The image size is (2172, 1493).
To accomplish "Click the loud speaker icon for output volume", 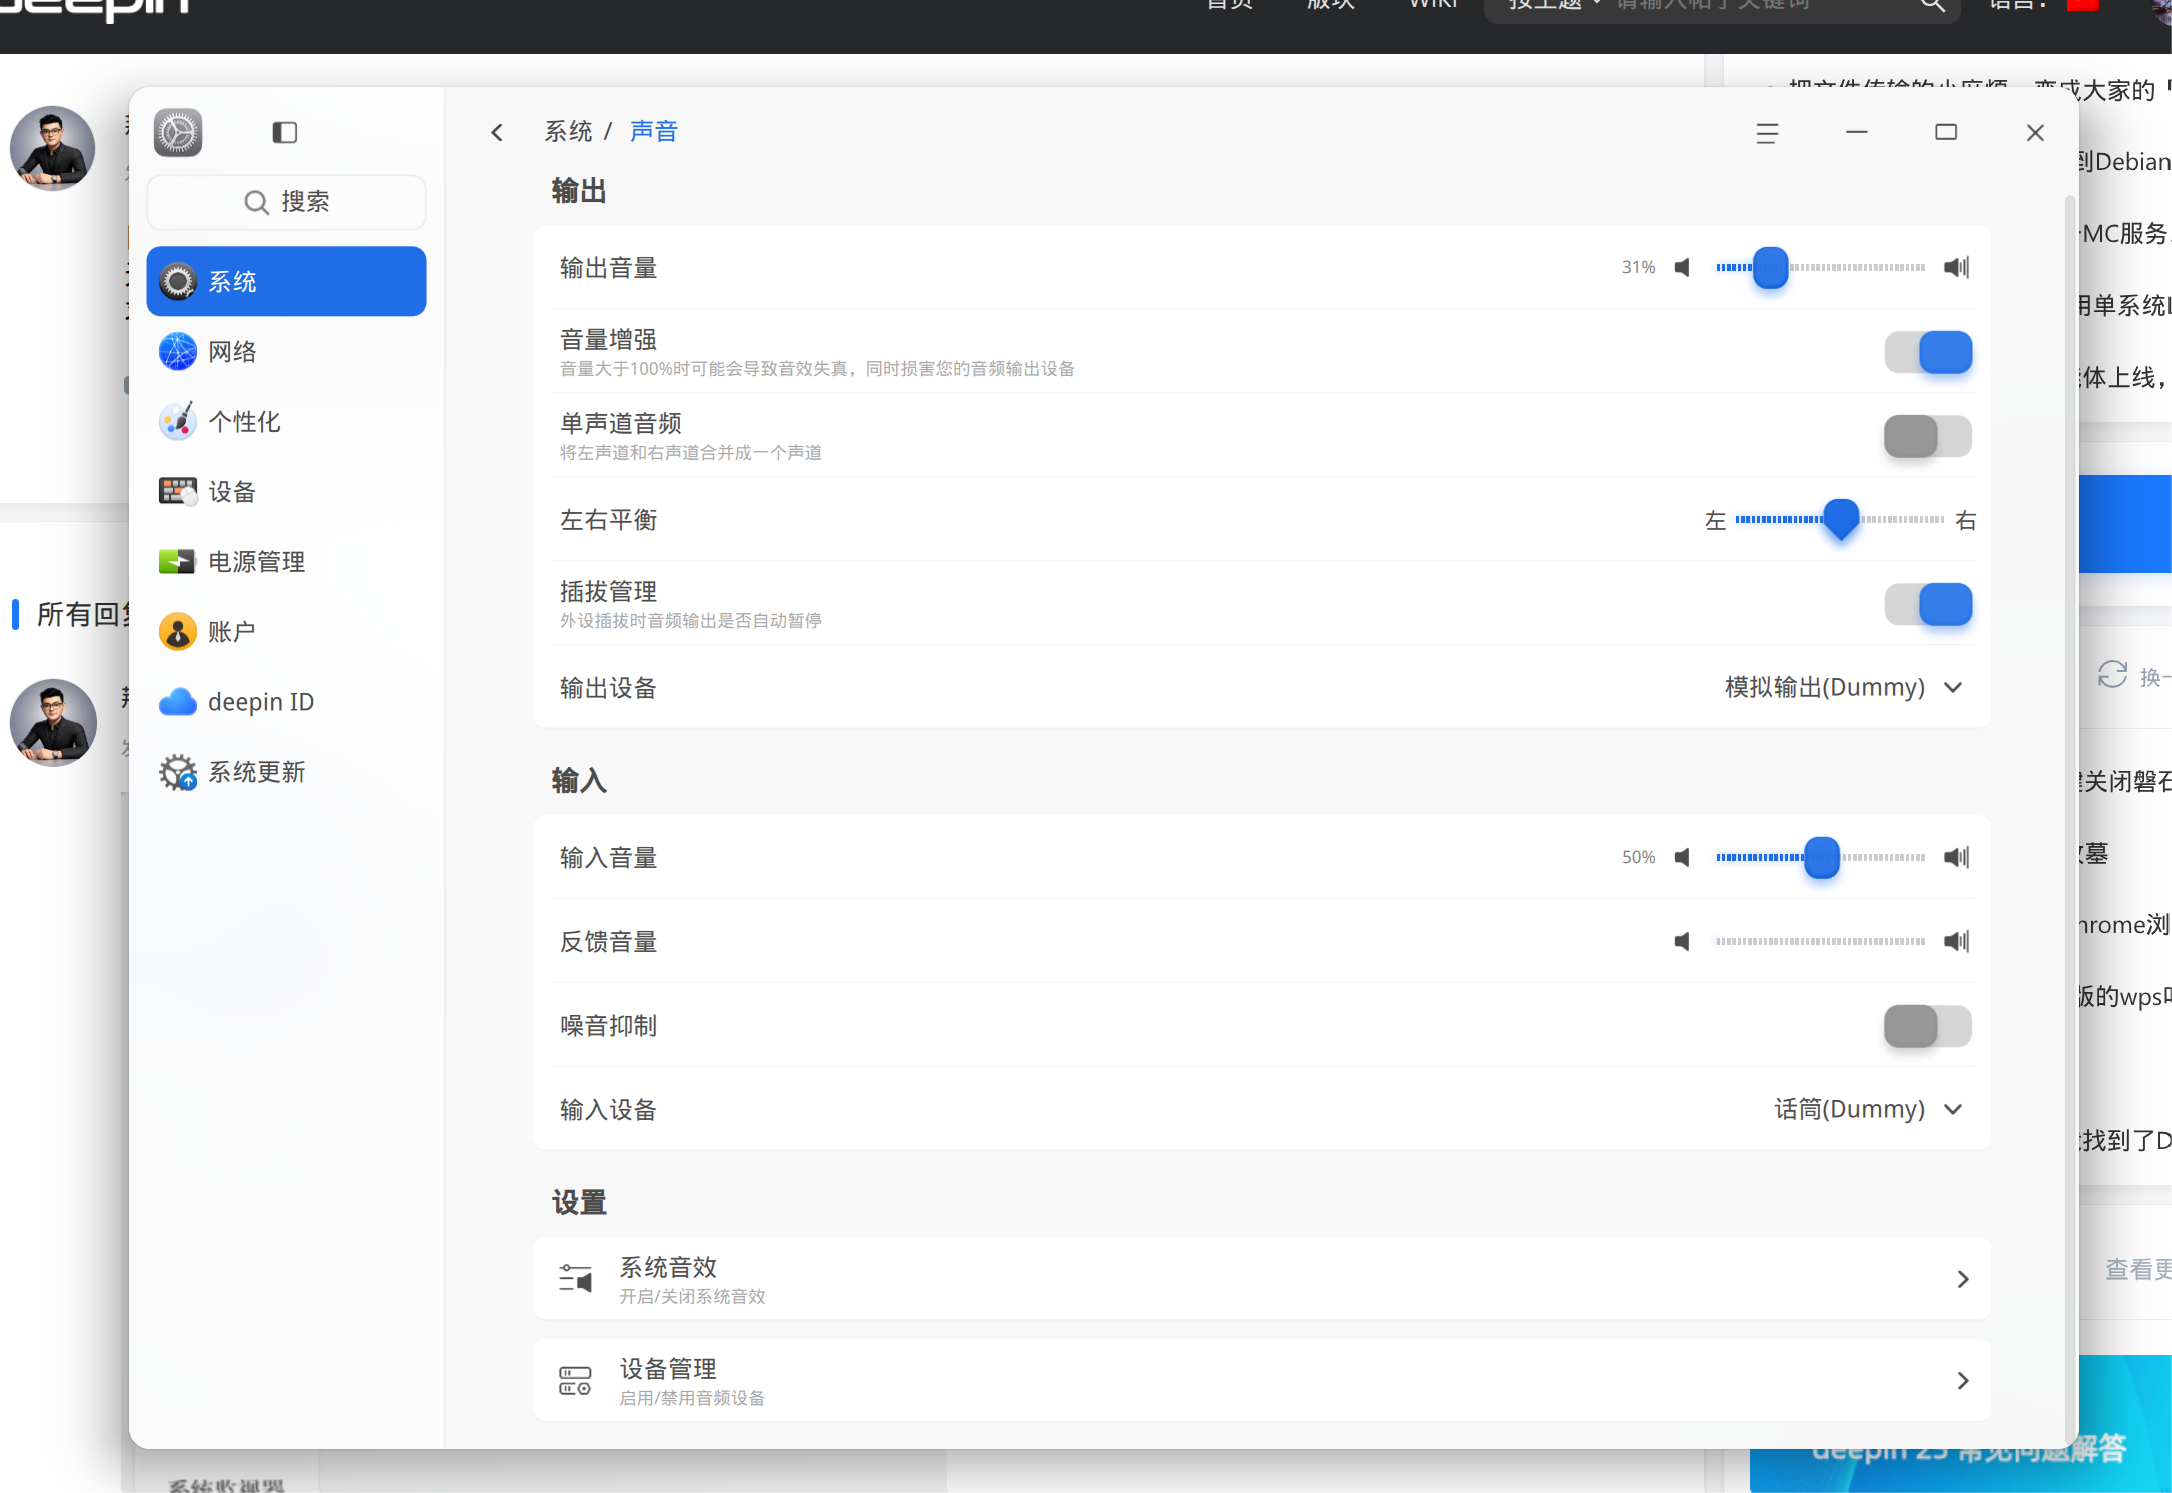I will click(1956, 267).
